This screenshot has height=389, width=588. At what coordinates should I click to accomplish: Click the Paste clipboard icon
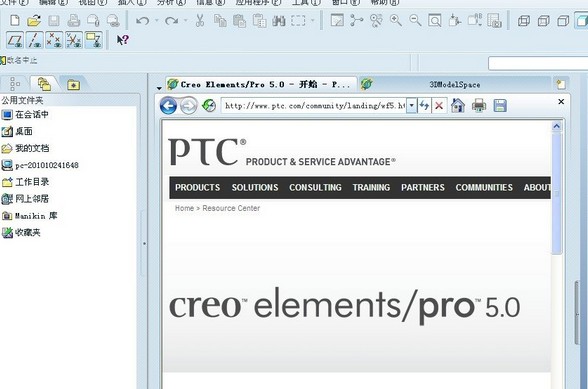coord(239,20)
